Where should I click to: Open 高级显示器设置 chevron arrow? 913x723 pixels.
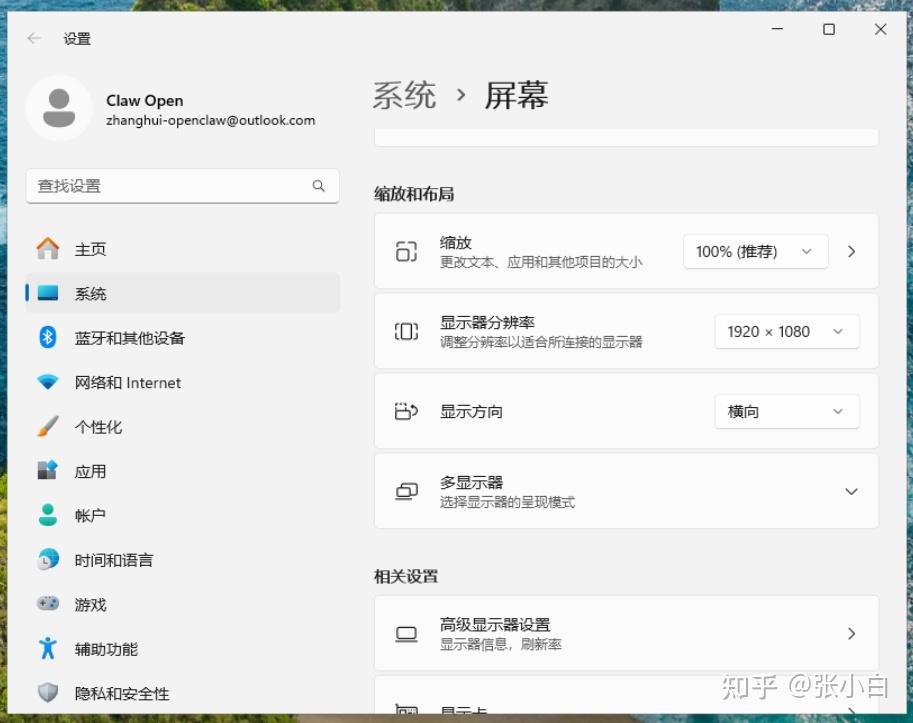pyautogui.click(x=852, y=633)
